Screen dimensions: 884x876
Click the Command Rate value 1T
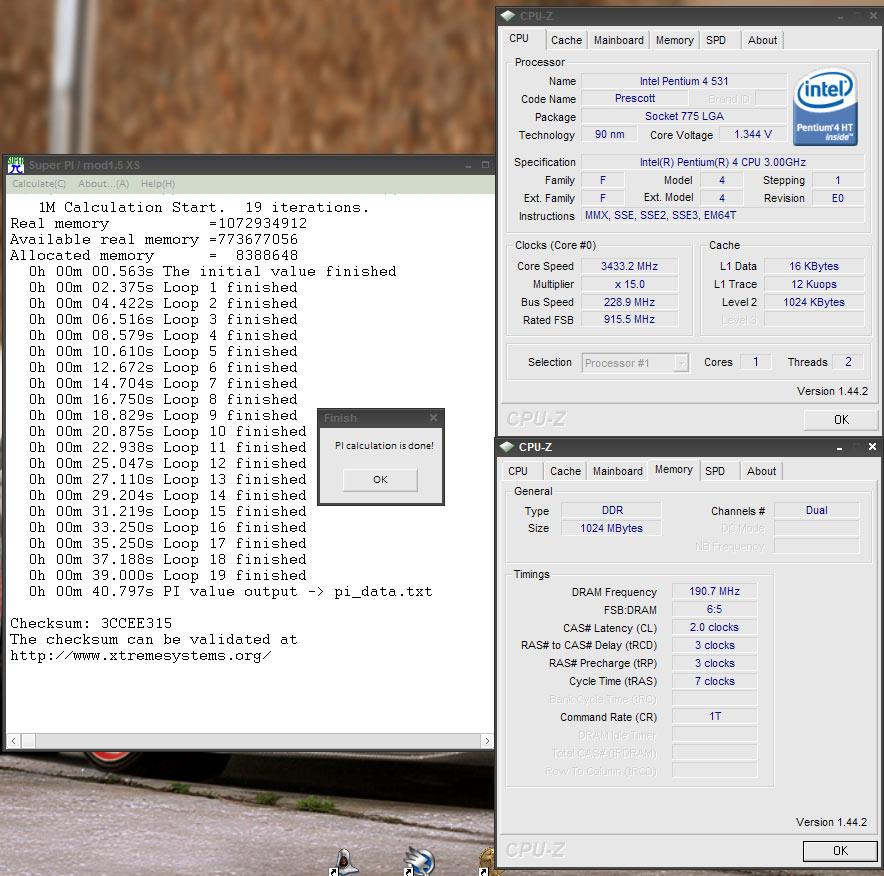coord(714,716)
